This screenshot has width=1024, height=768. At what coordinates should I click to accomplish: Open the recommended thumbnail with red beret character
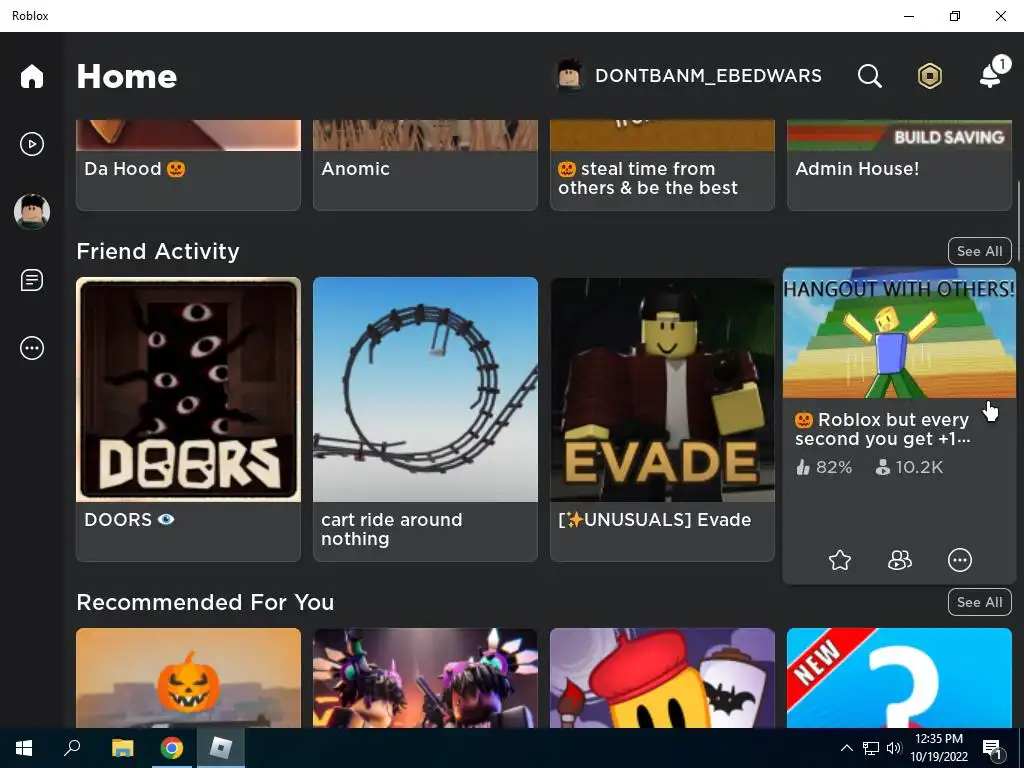point(662,678)
